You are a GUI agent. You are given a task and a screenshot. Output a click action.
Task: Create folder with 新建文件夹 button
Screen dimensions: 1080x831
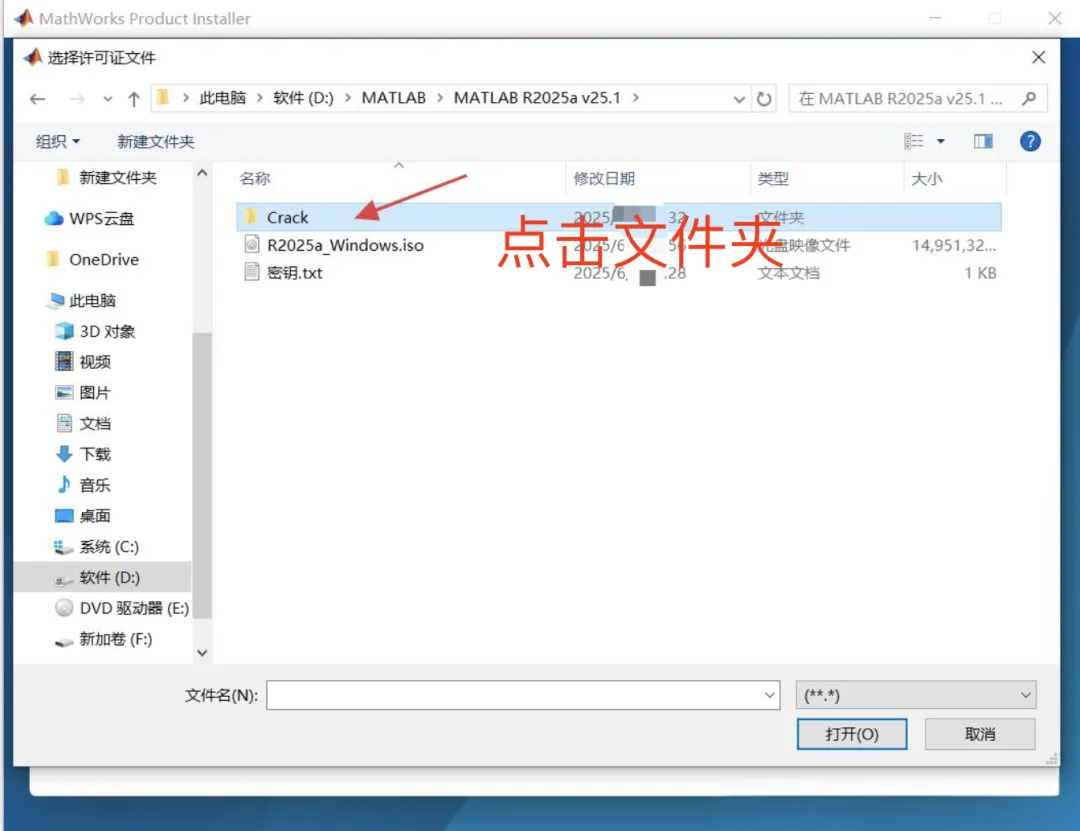click(x=156, y=141)
